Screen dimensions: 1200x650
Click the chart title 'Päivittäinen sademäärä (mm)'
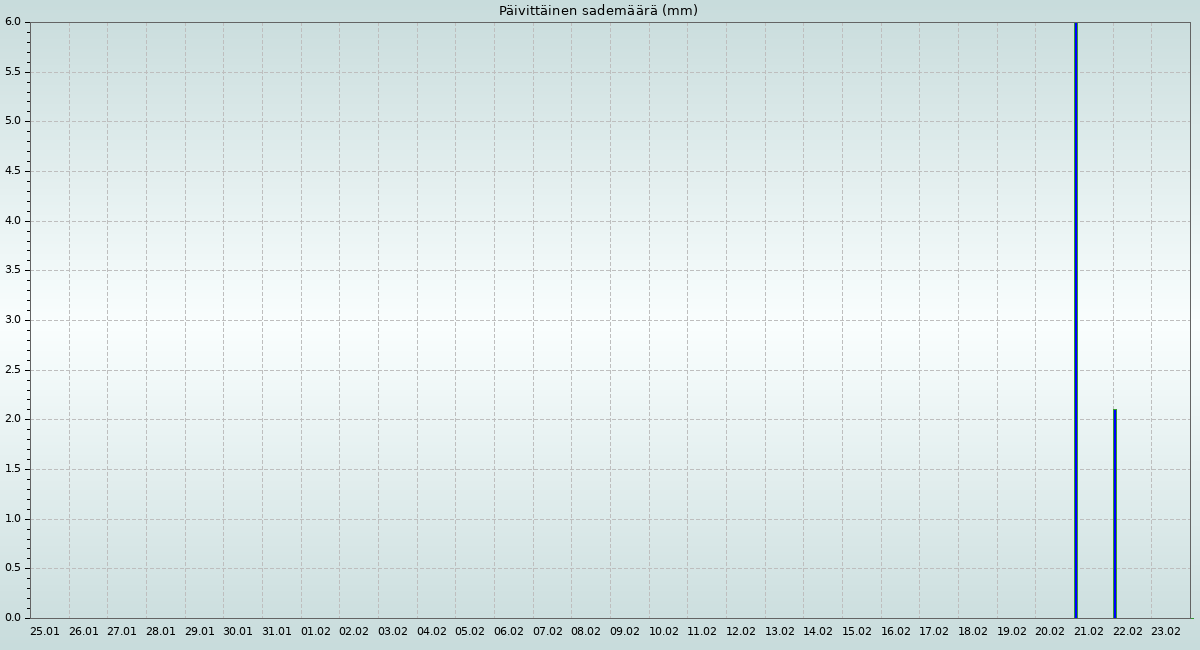point(598,11)
